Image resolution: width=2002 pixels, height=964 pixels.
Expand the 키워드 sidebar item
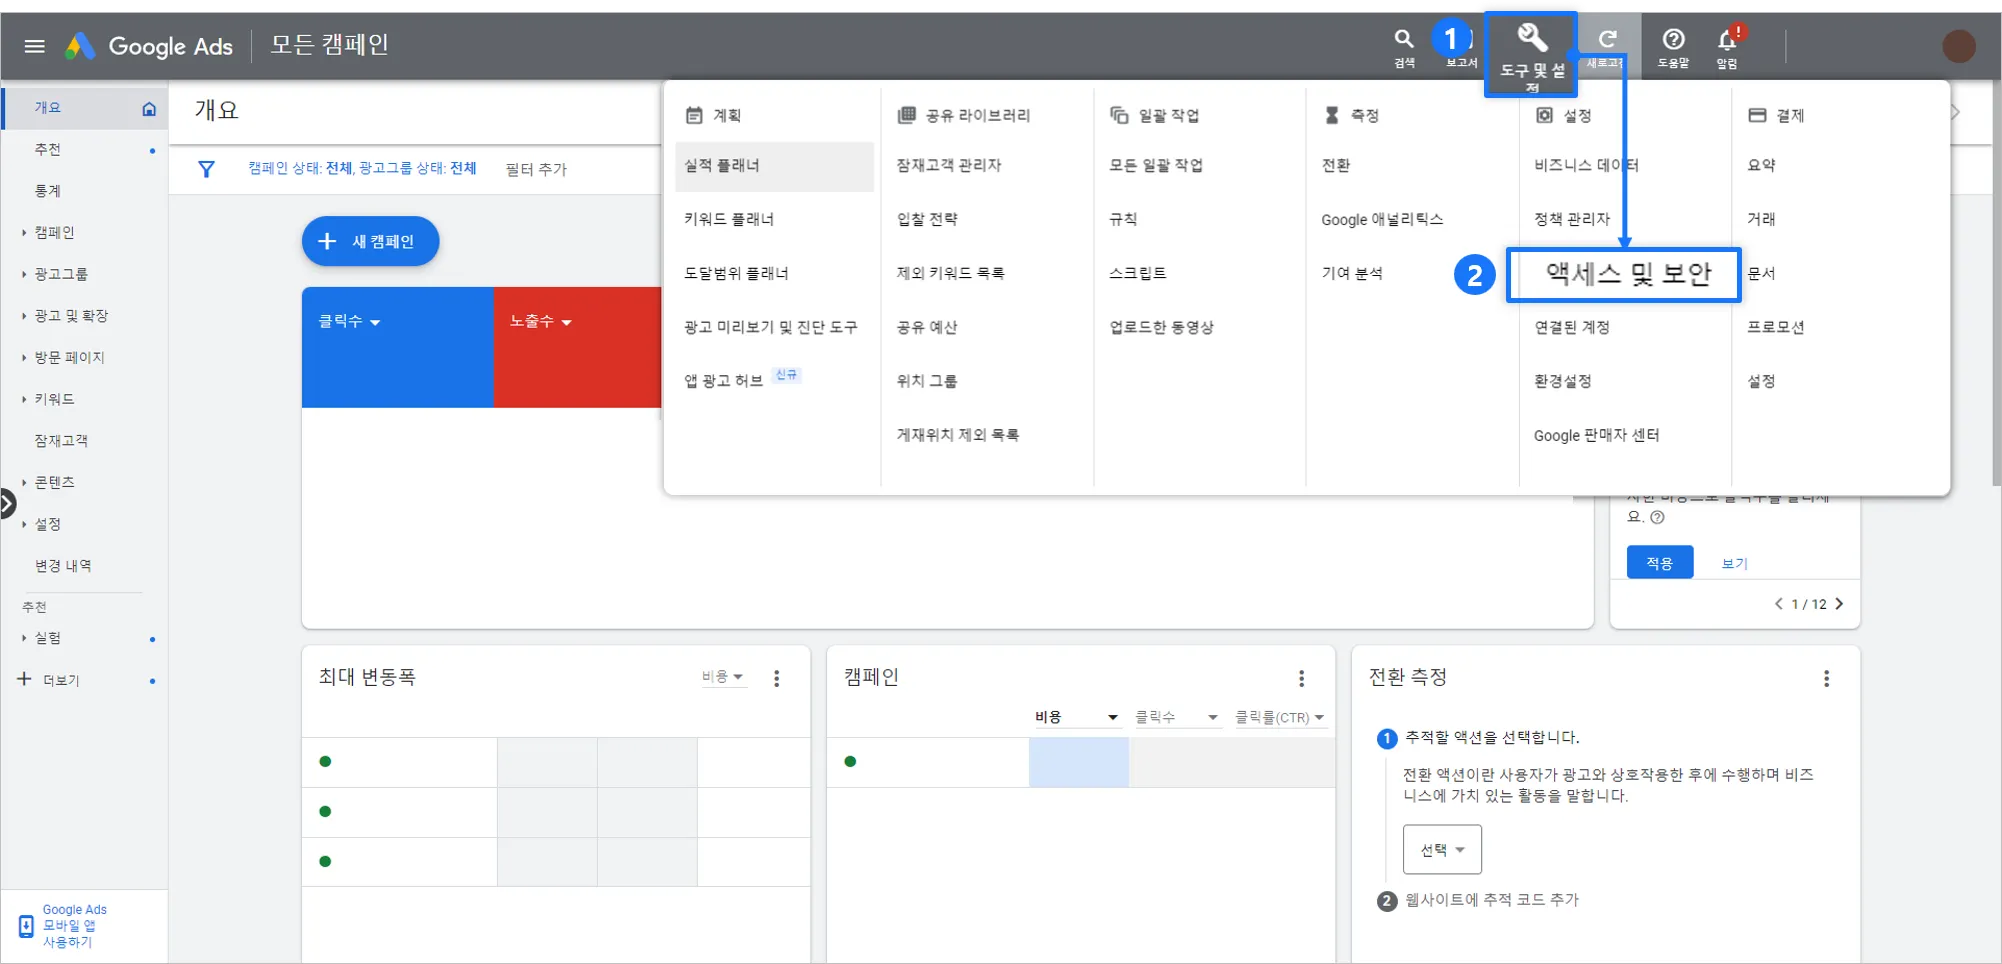[24, 399]
